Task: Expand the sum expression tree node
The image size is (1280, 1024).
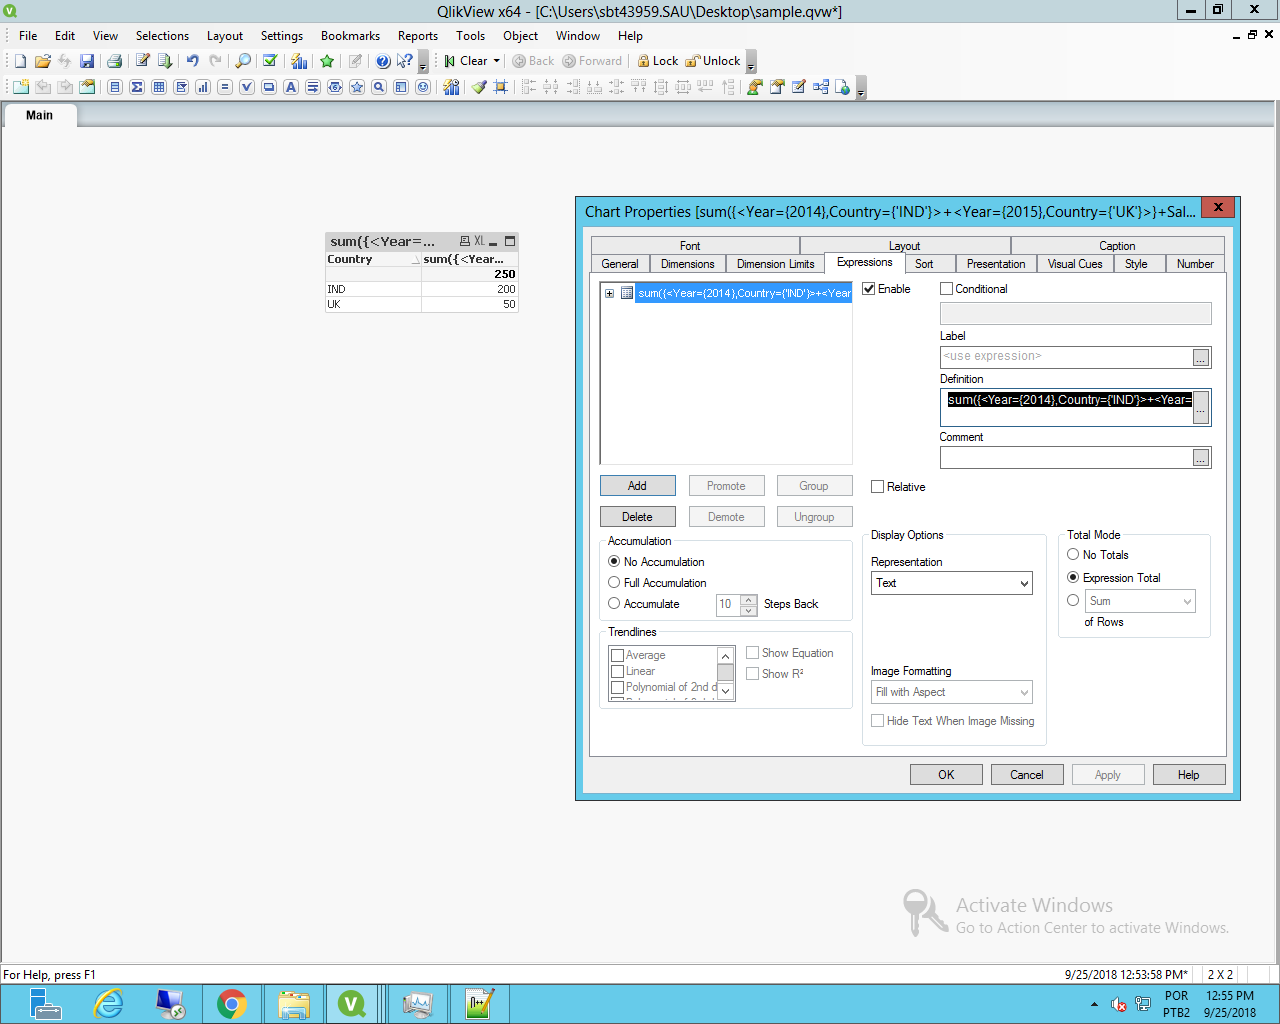Action: [x=609, y=293]
